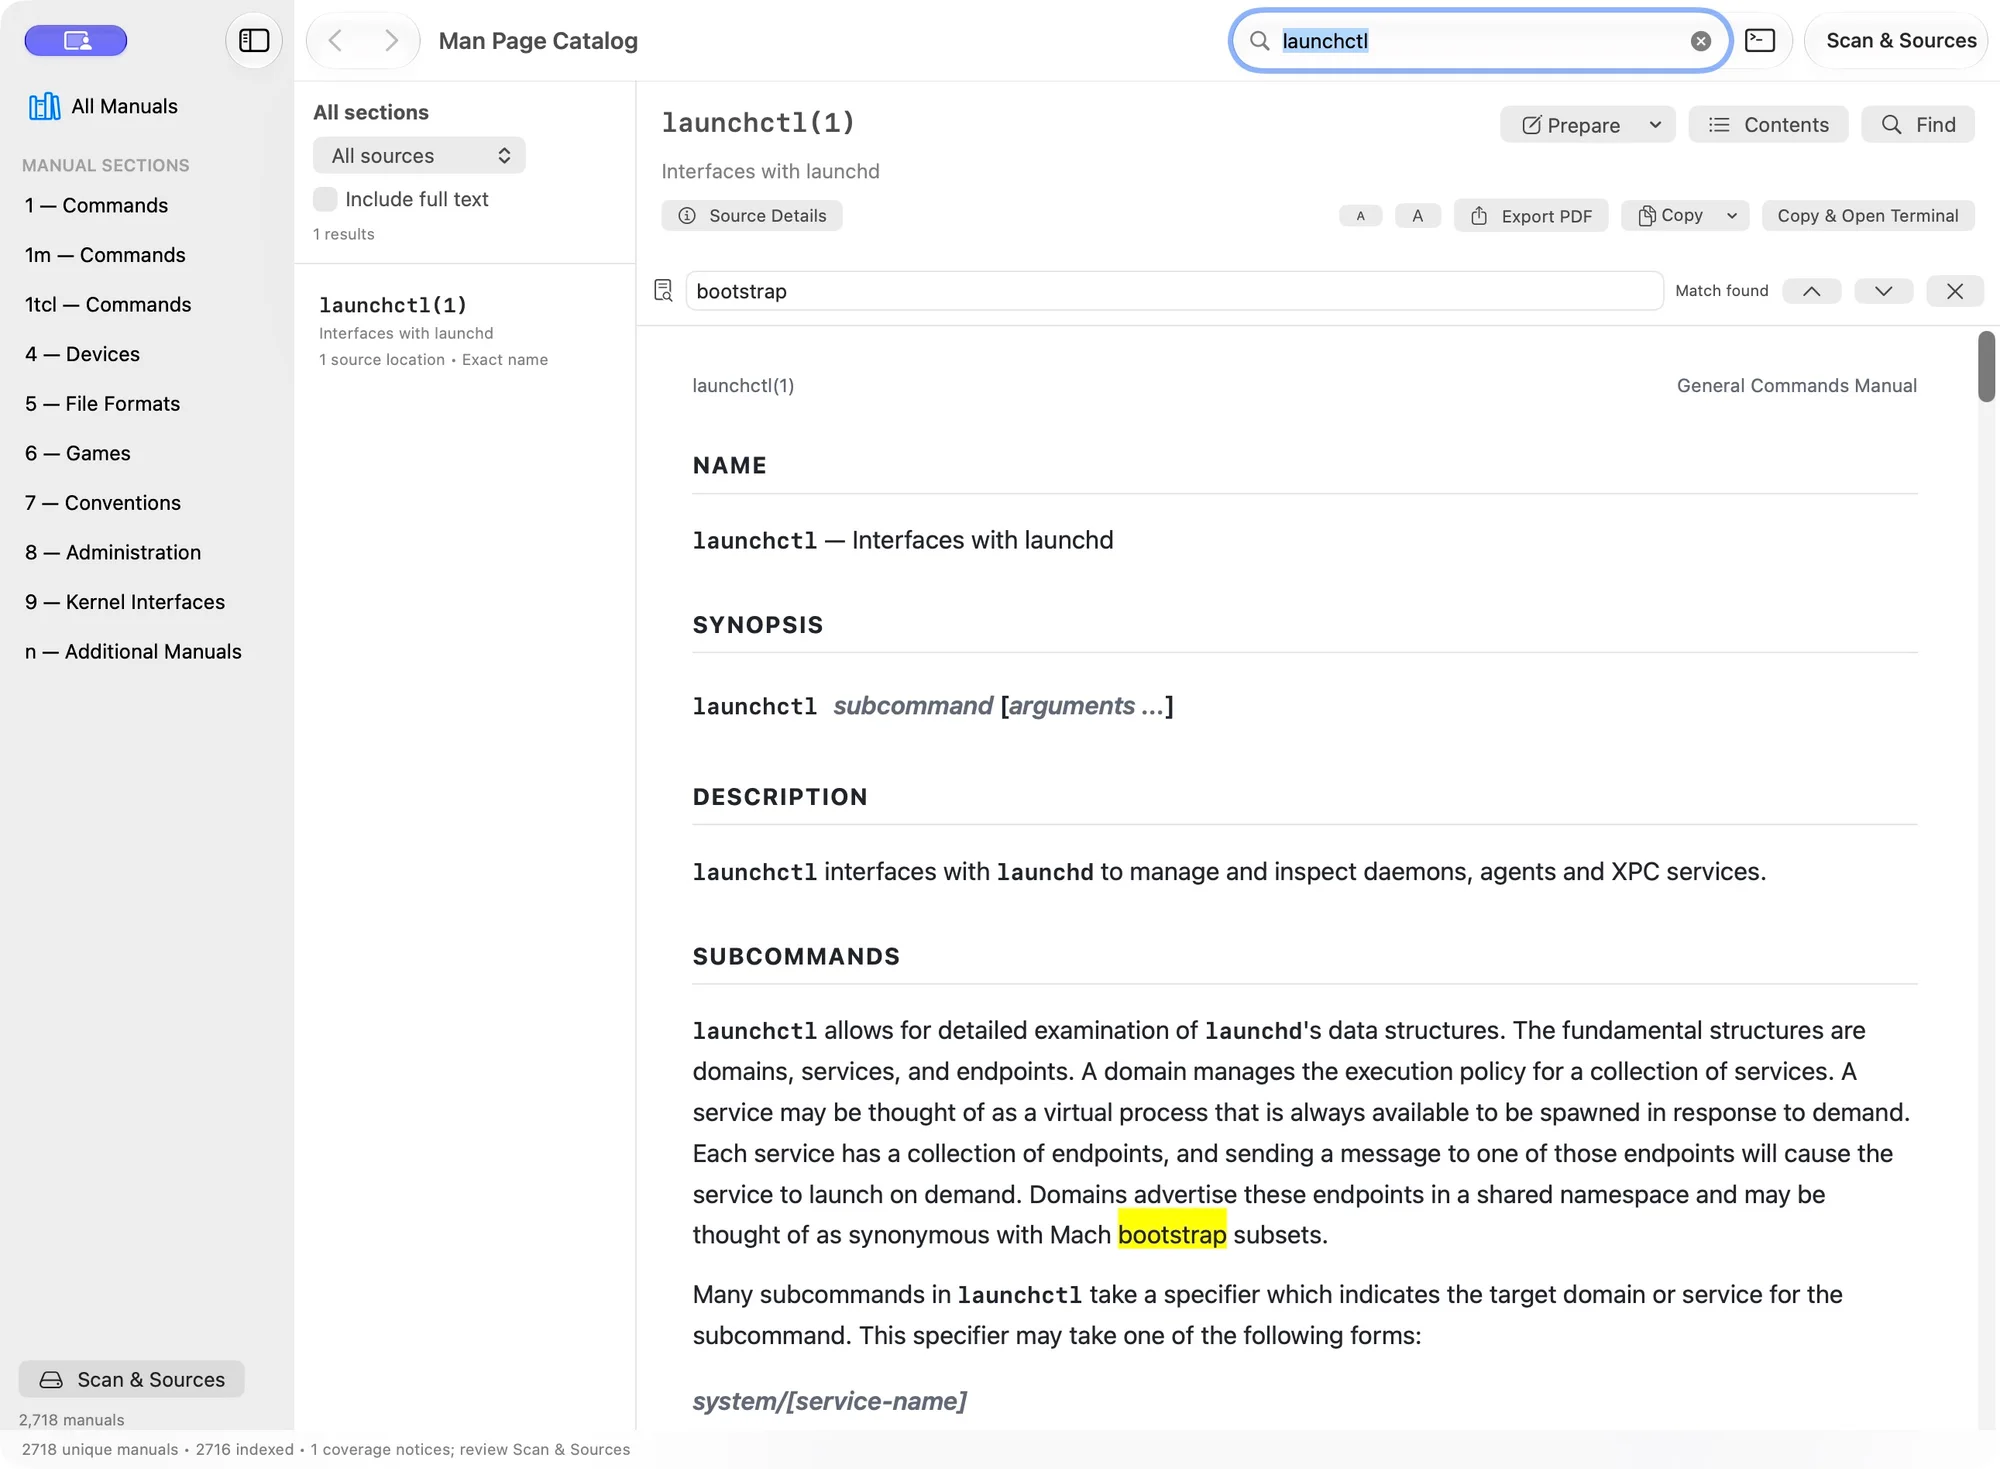Open Source Details info
The width and height of the screenshot is (2000, 1469).
(x=752, y=216)
